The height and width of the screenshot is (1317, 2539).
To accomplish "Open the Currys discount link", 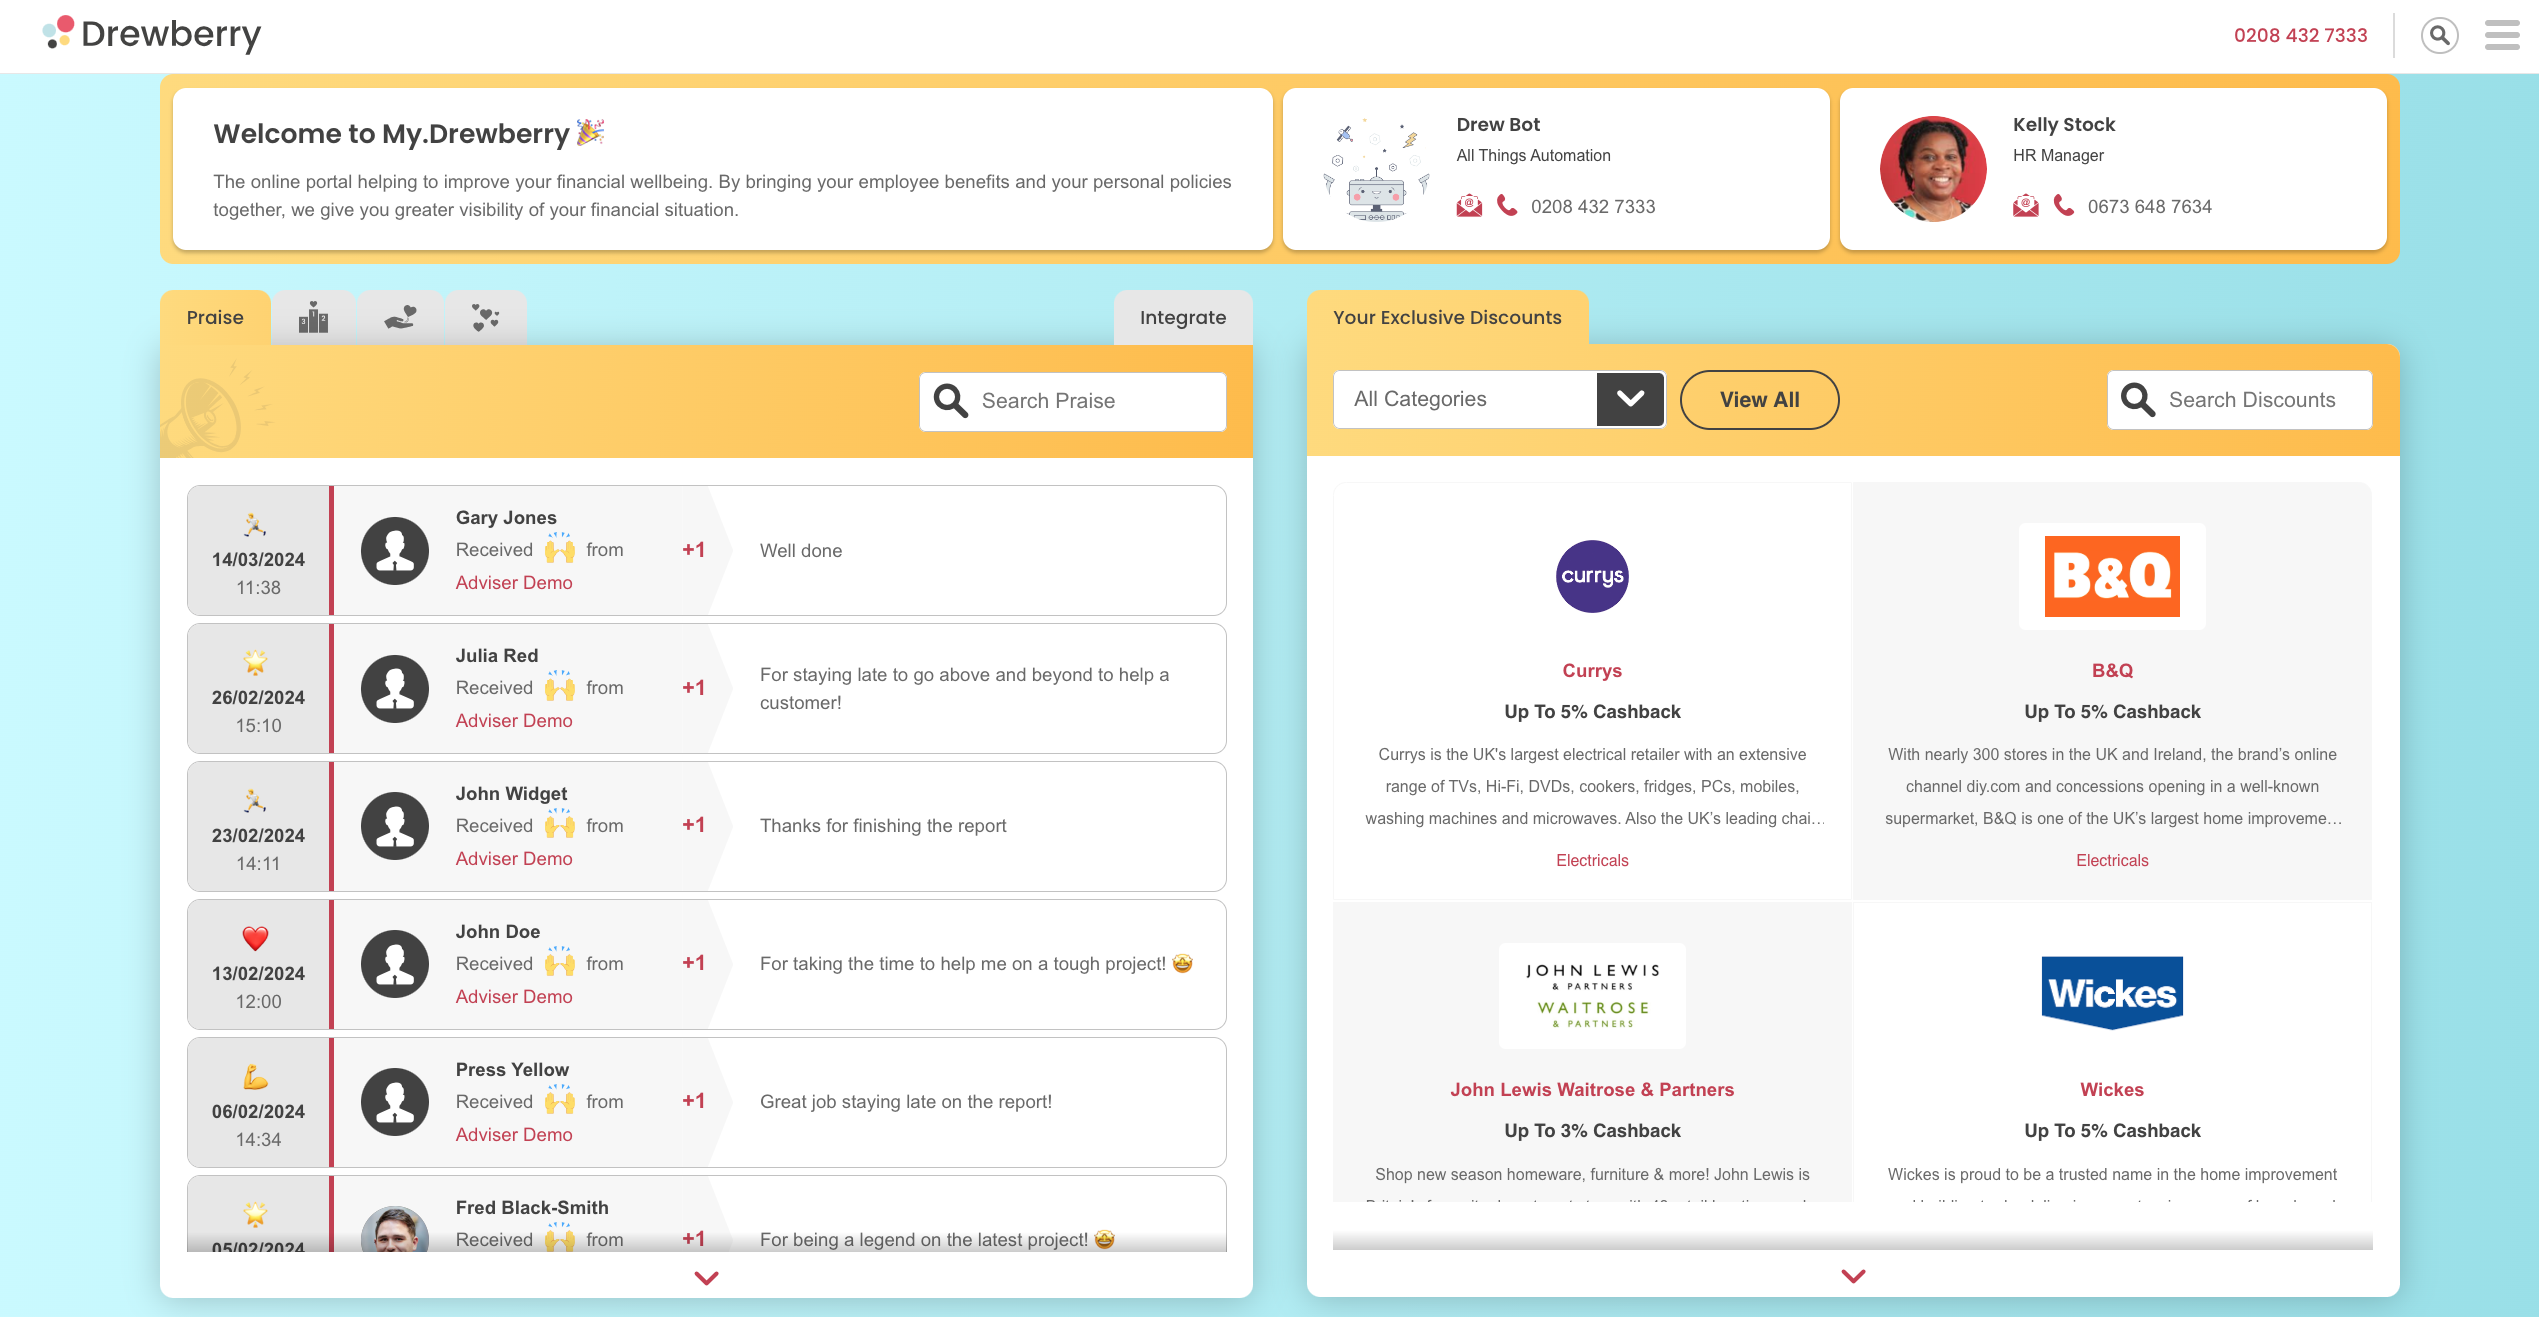I will pyautogui.click(x=1592, y=670).
